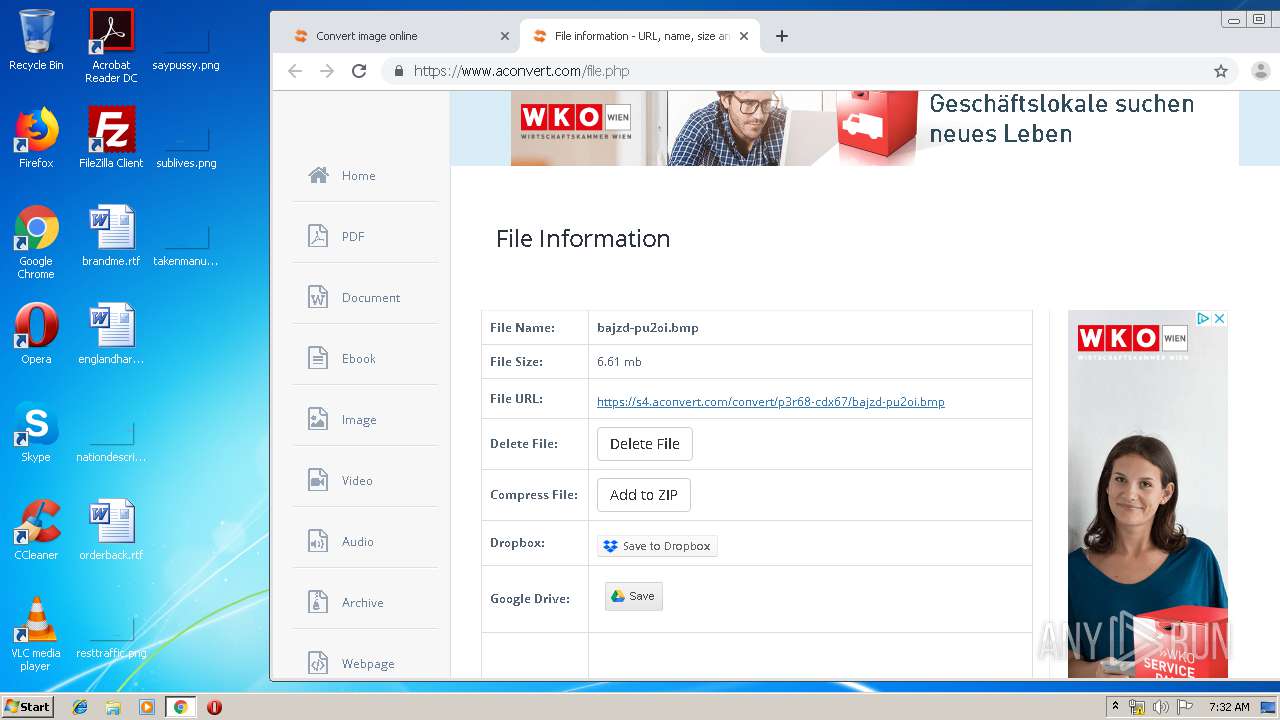Viewport: 1280px width, 720px height.
Task: Open a new browser tab
Action: (782, 36)
